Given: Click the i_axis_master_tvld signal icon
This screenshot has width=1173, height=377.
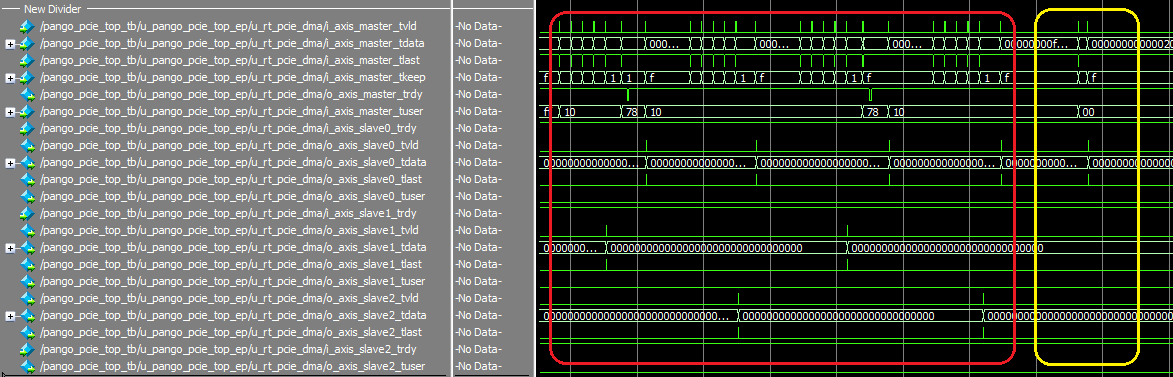Looking at the screenshot, I should click(x=28, y=26).
